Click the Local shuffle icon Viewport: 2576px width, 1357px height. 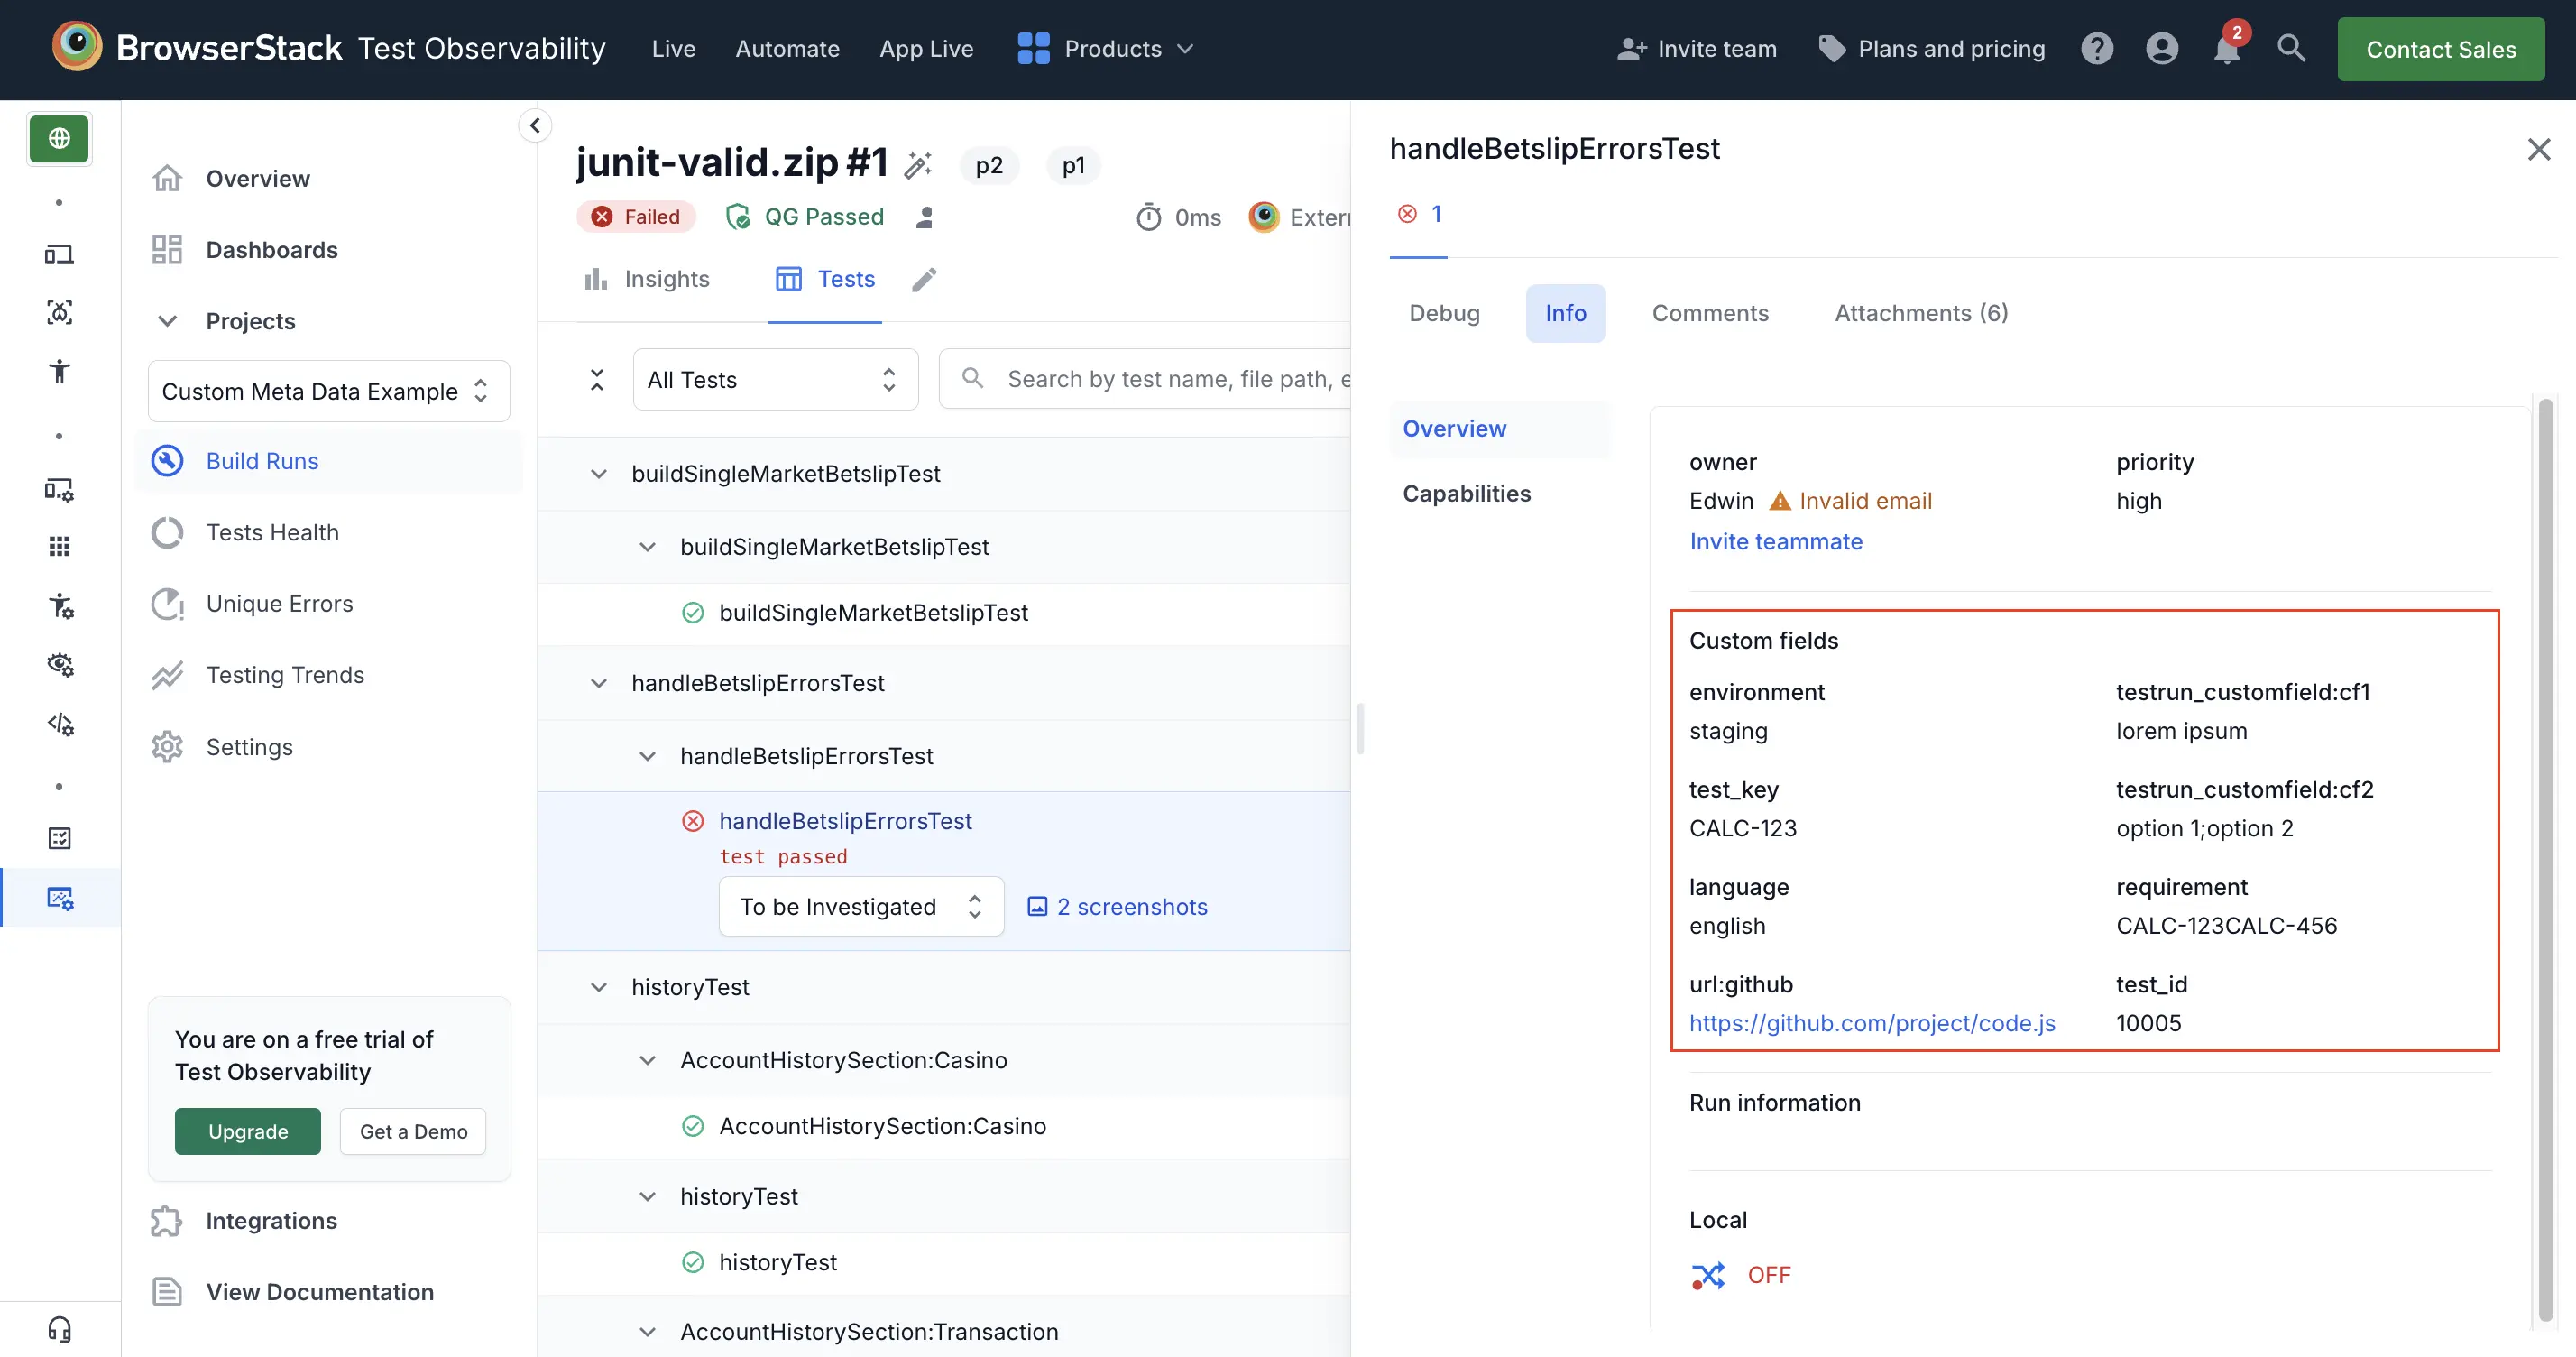1708,1275
